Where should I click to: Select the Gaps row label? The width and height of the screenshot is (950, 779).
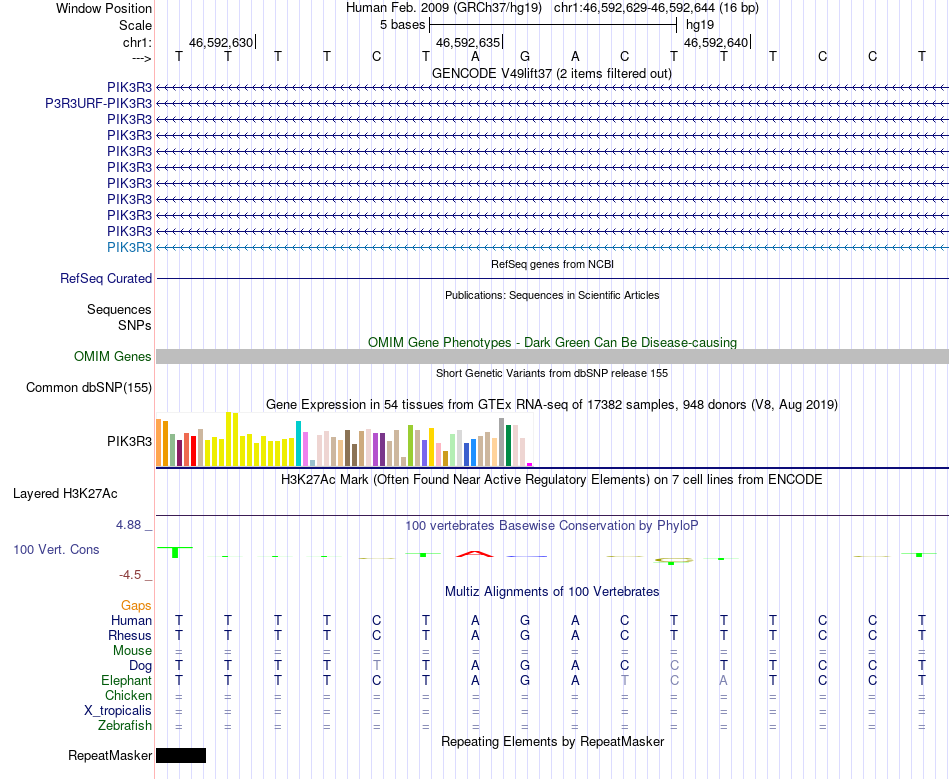(x=136, y=605)
